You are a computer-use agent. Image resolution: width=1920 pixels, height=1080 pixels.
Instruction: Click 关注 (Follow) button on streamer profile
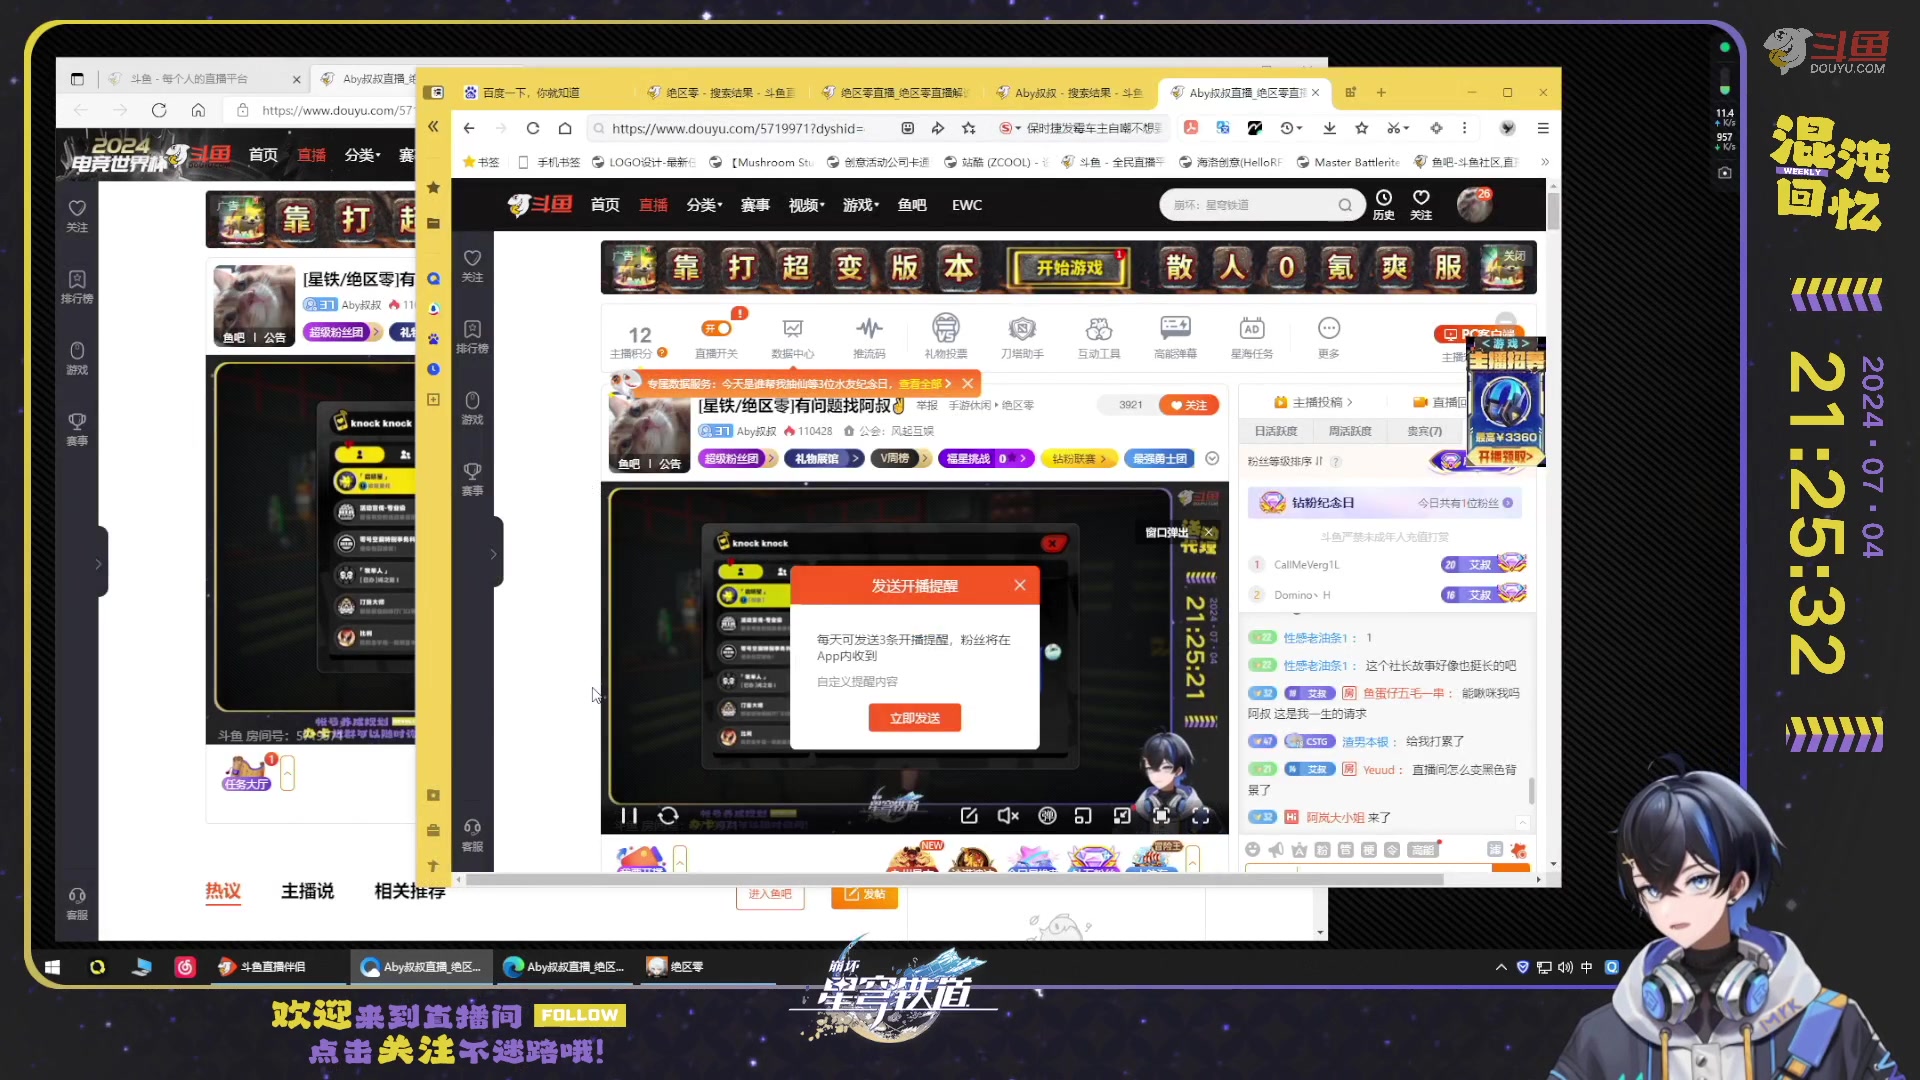point(1188,405)
